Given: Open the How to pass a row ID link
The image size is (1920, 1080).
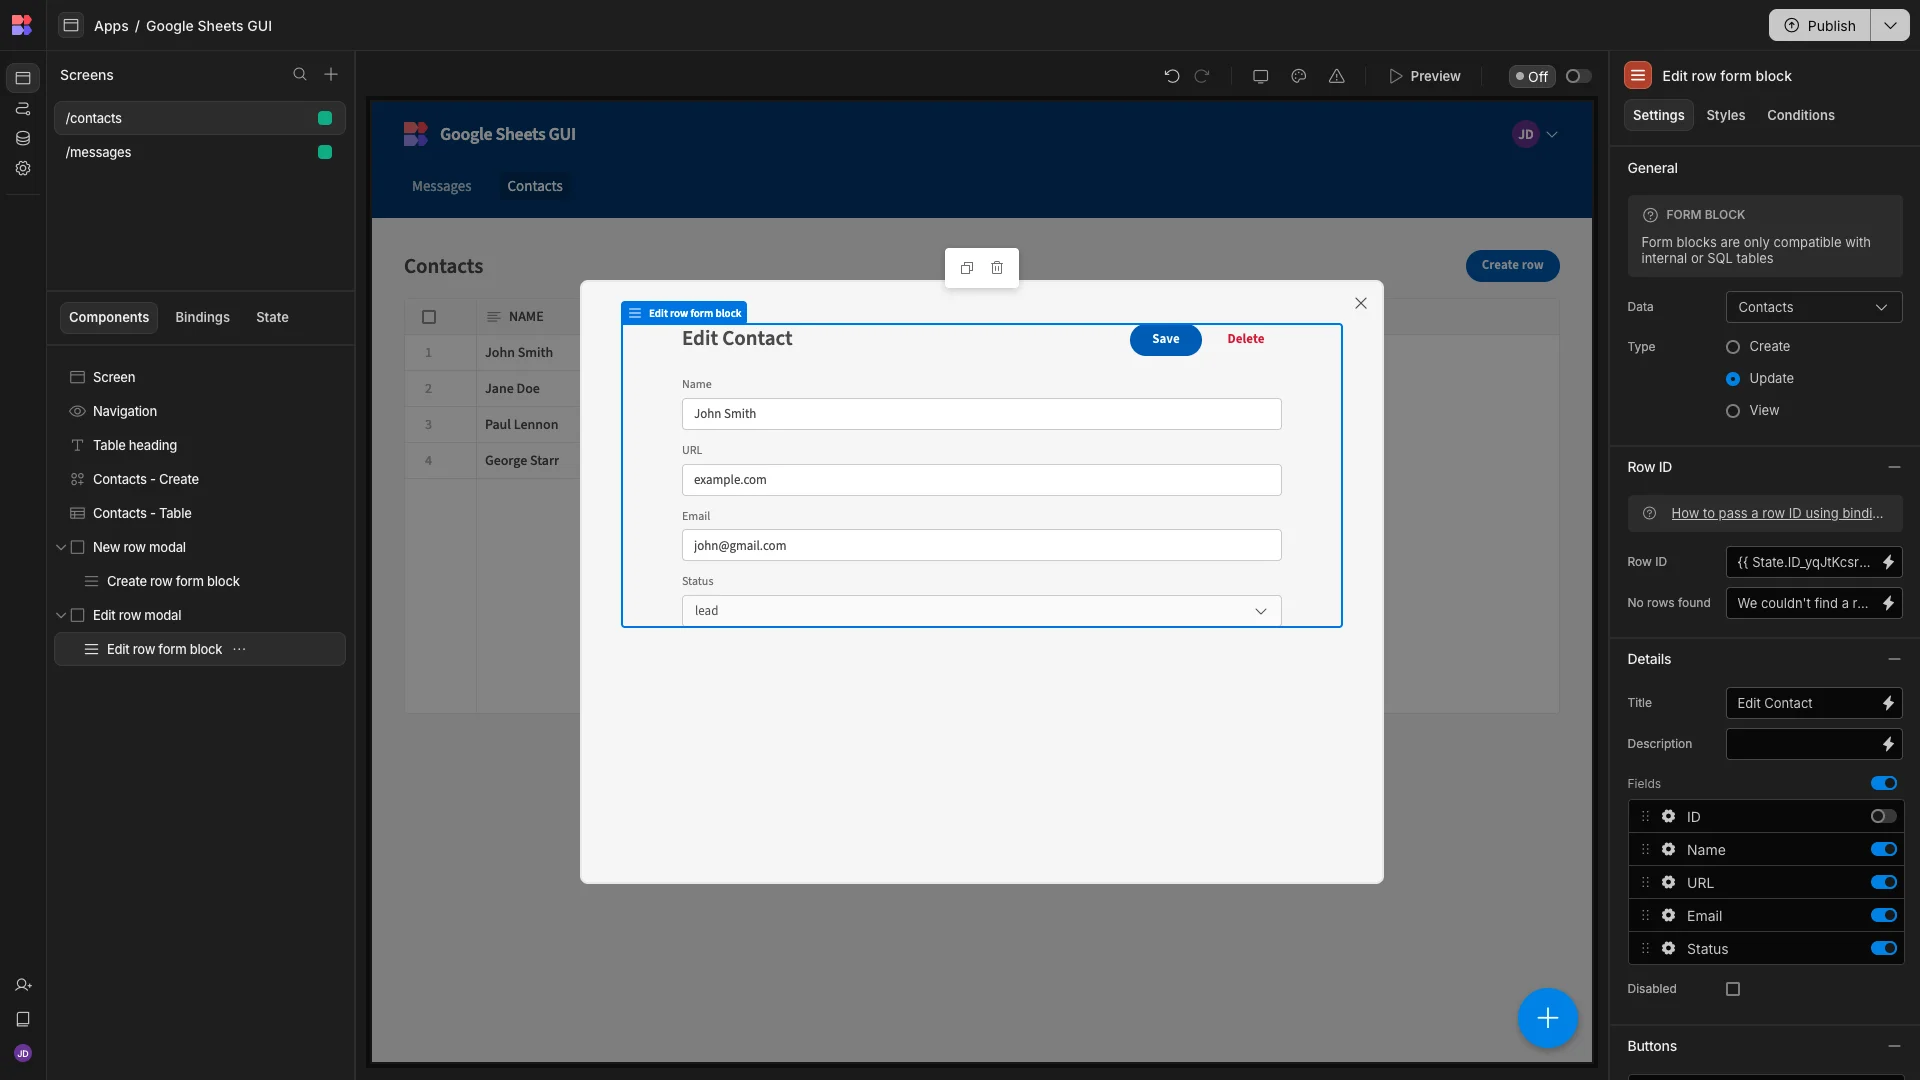Looking at the screenshot, I should click(x=1777, y=513).
